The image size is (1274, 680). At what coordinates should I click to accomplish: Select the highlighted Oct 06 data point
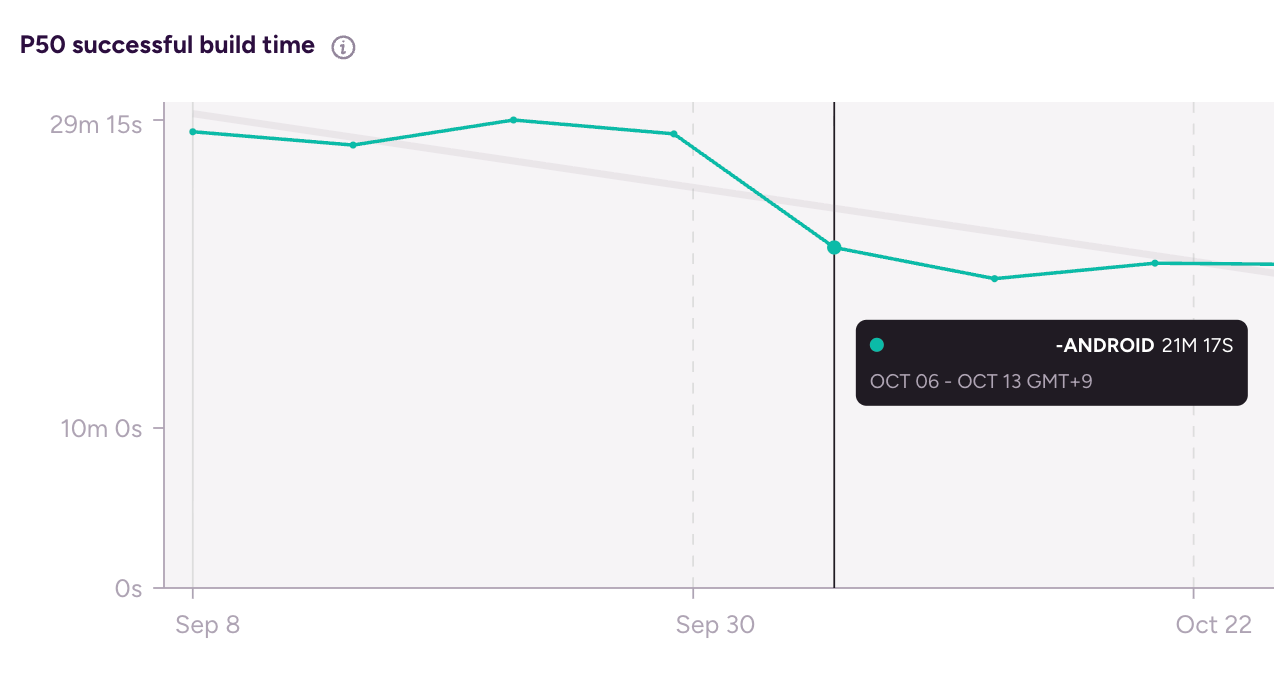(834, 247)
